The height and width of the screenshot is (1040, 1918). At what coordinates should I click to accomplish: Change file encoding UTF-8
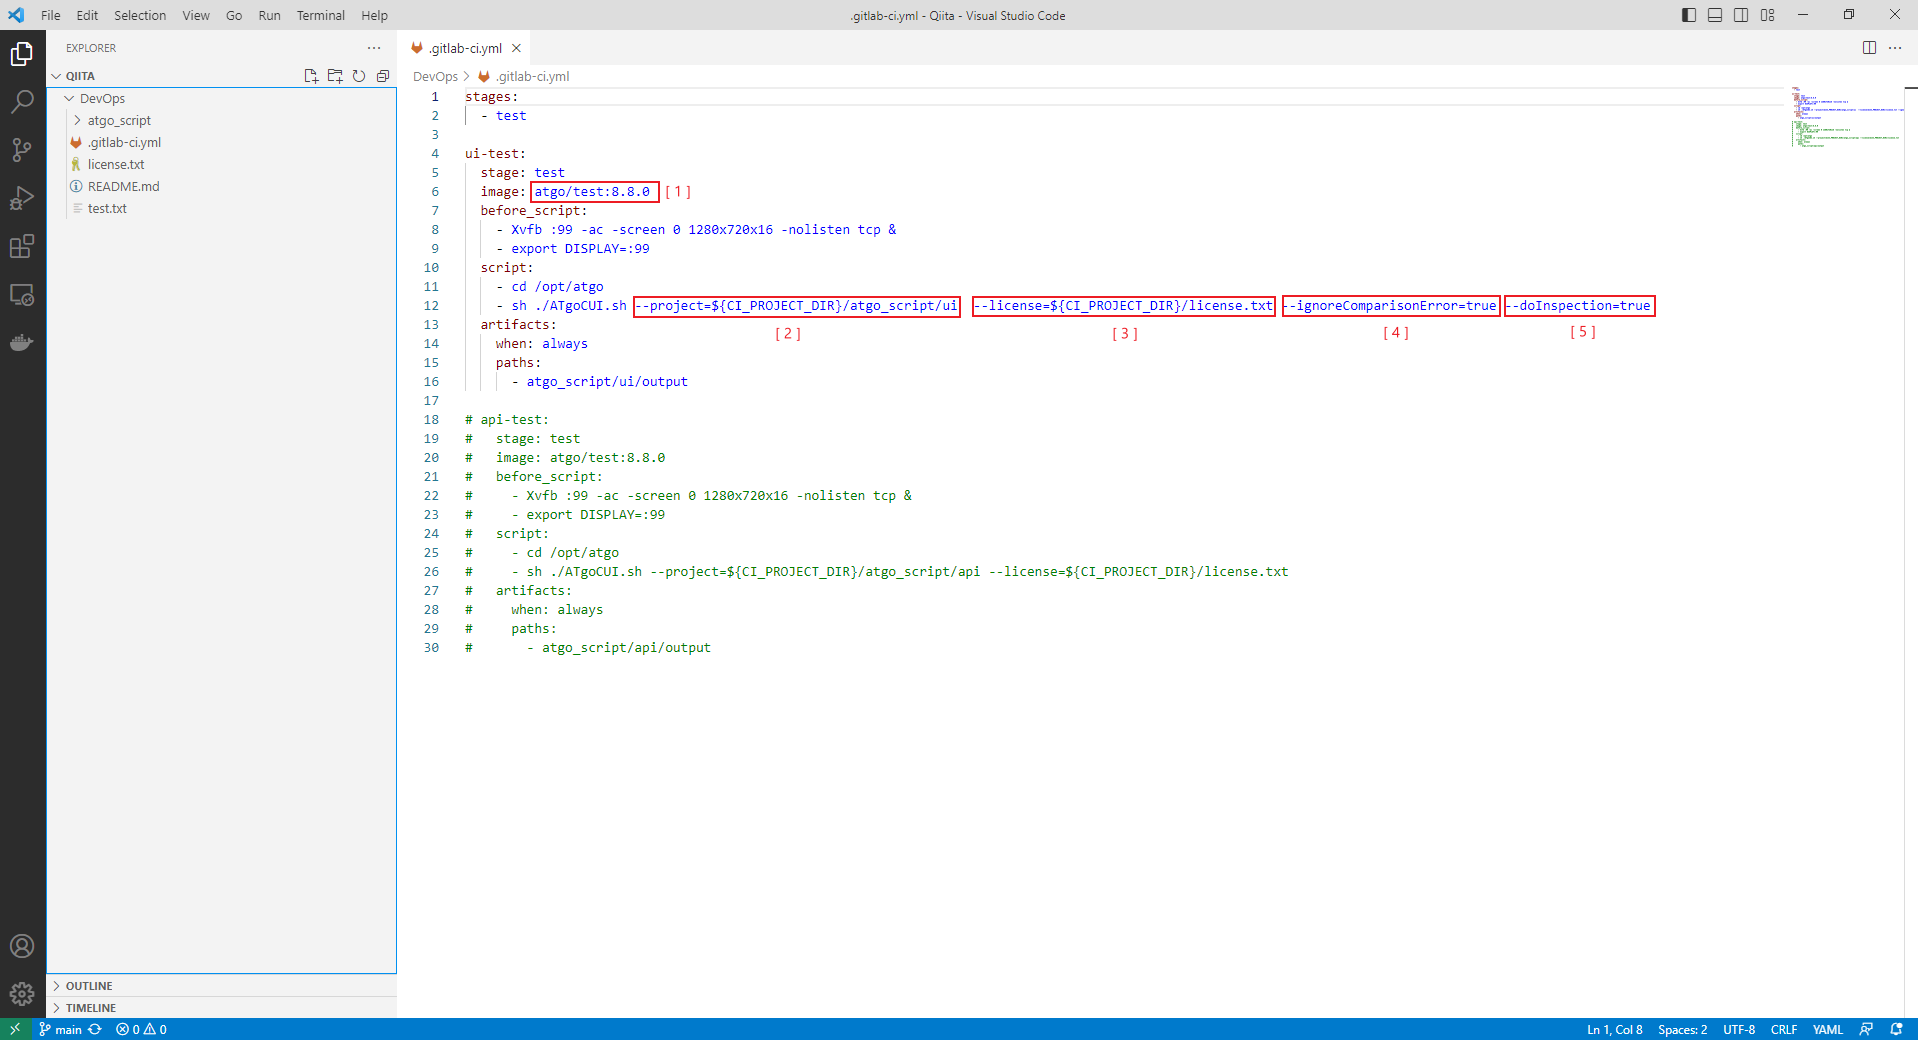coord(1739,1029)
